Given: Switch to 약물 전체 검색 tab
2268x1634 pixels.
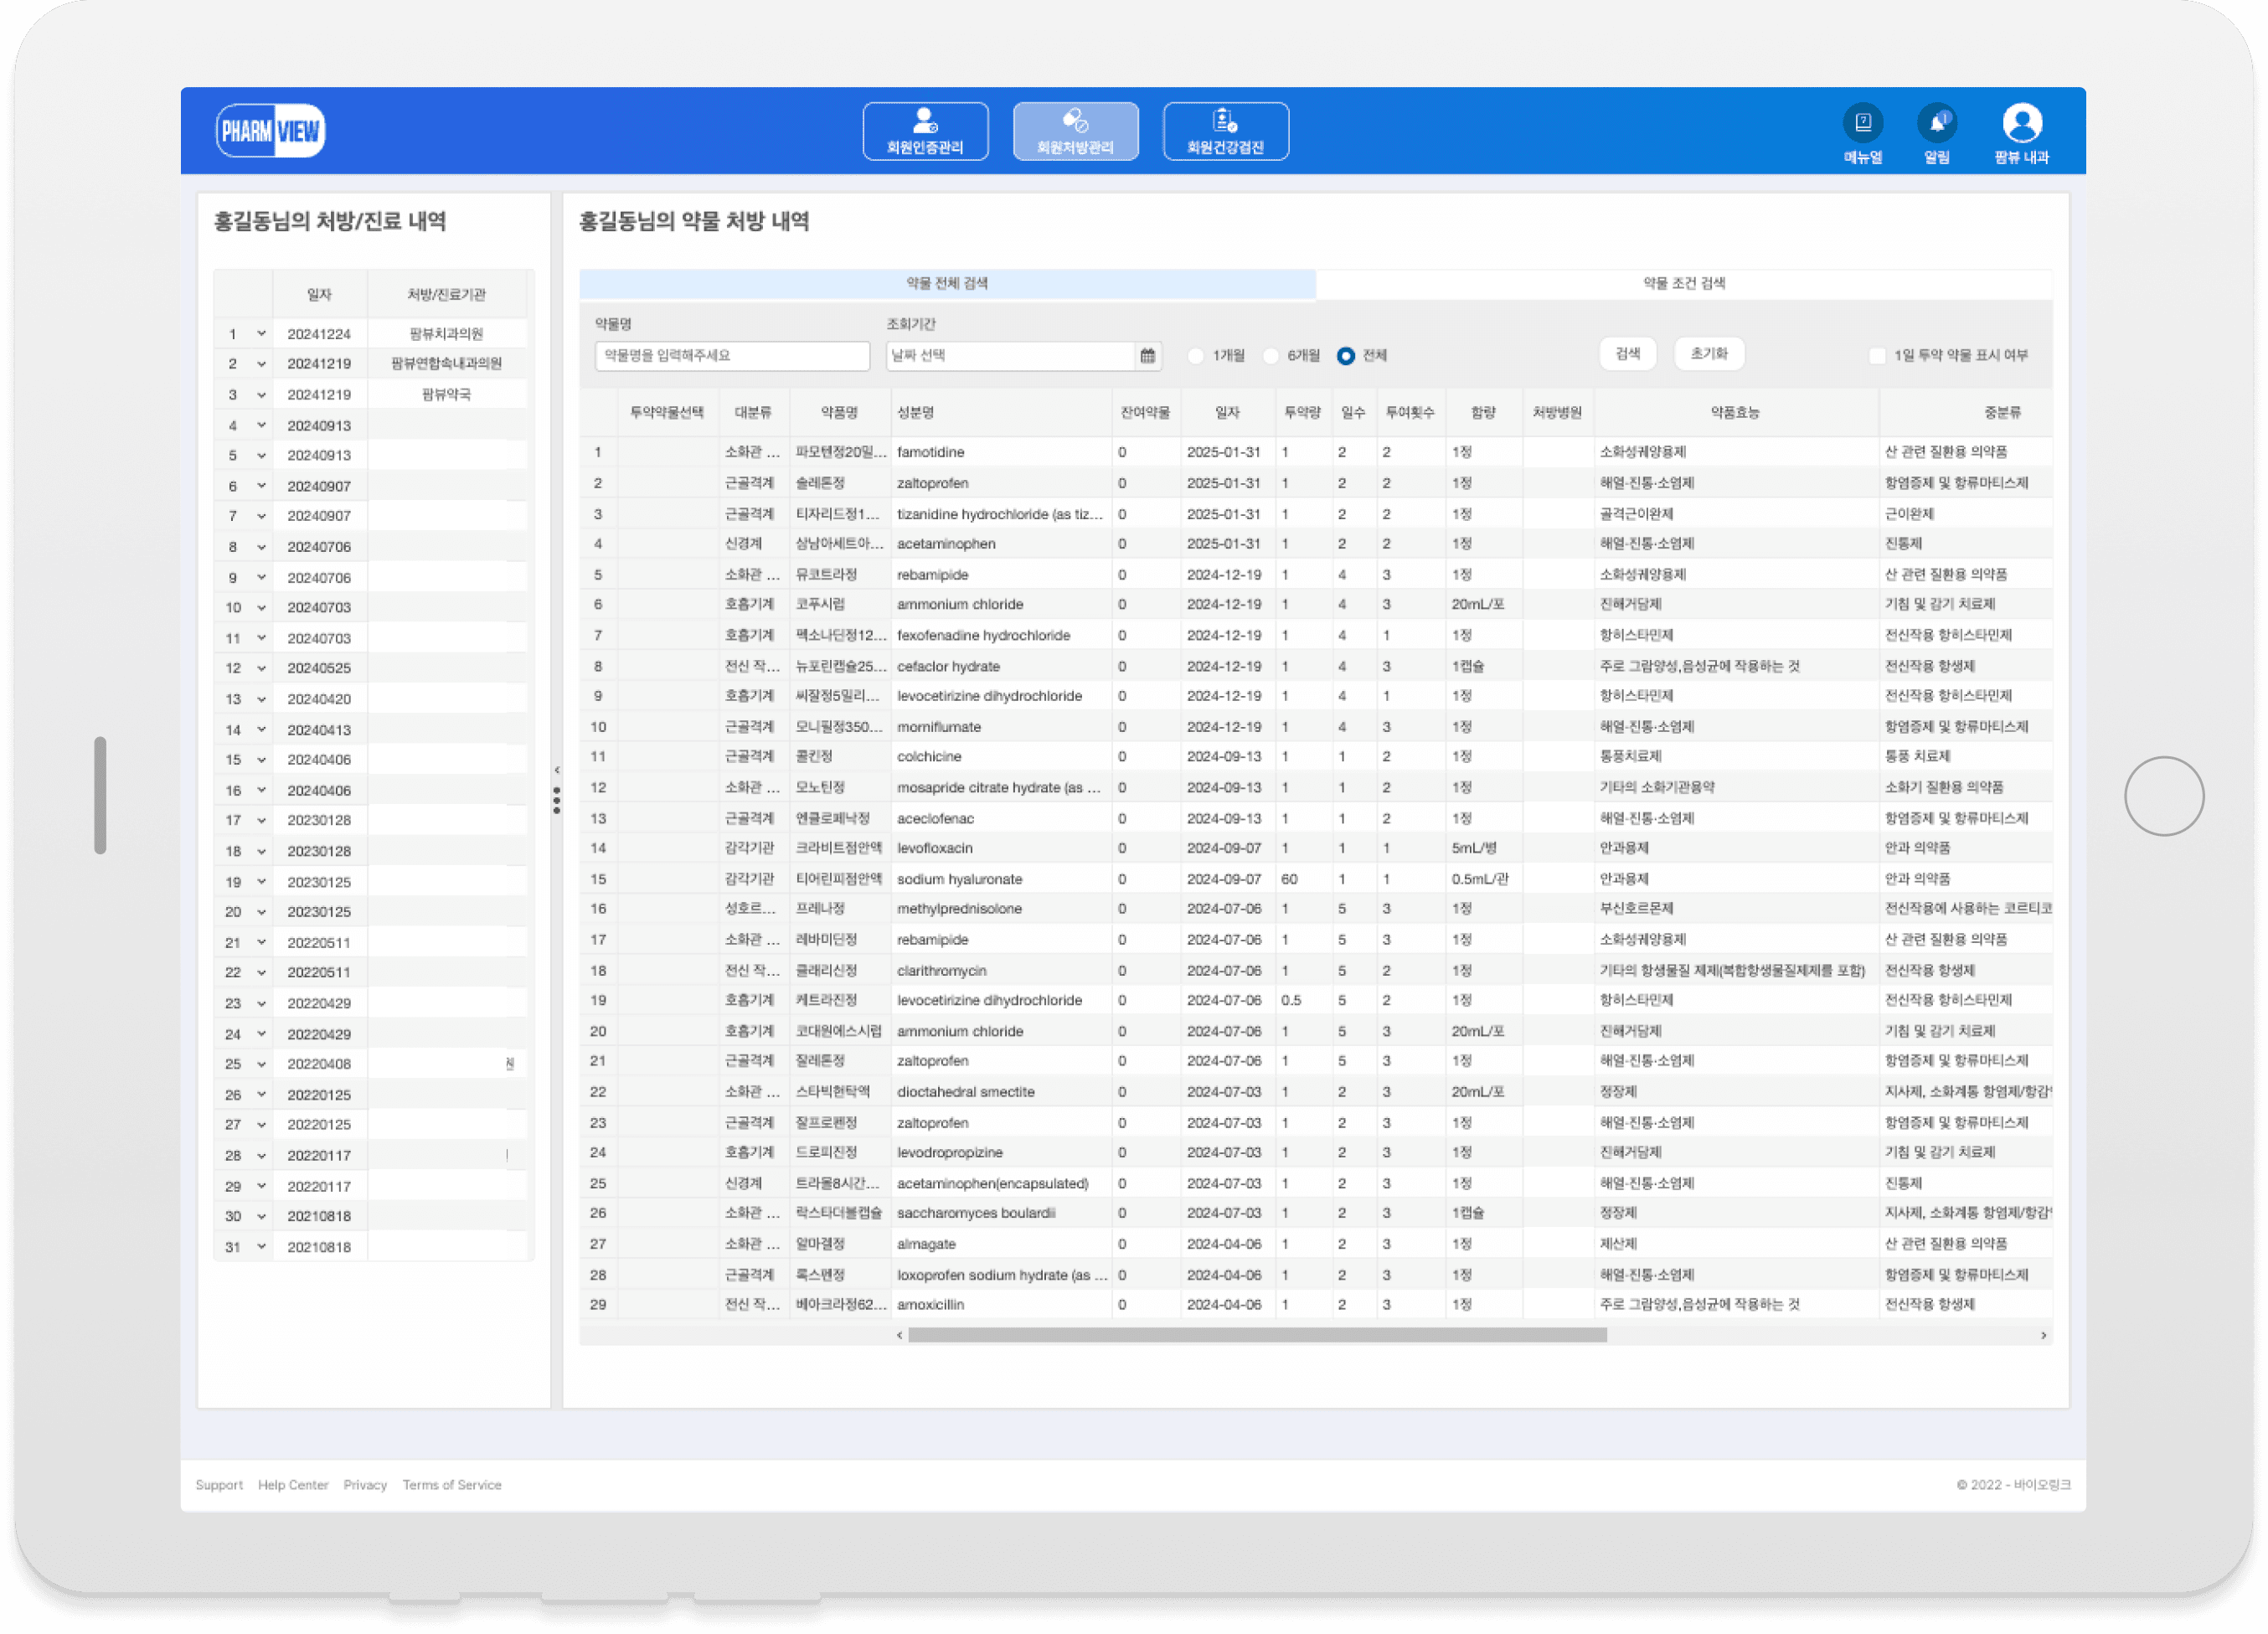Looking at the screenshot, I should 947,284.
